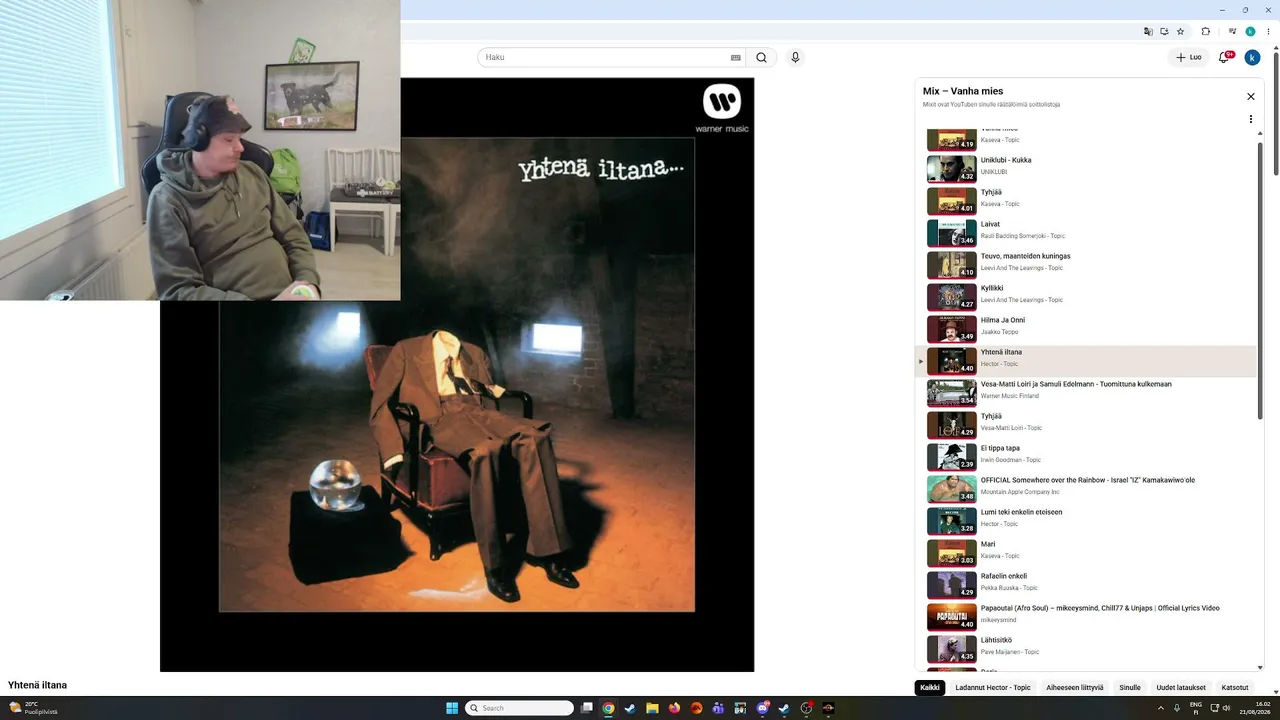Image resolution: width=1280 pixels, height=720 pixels.
Task: Show hidden system tray icons
Action: click(x=1160, y=708)
